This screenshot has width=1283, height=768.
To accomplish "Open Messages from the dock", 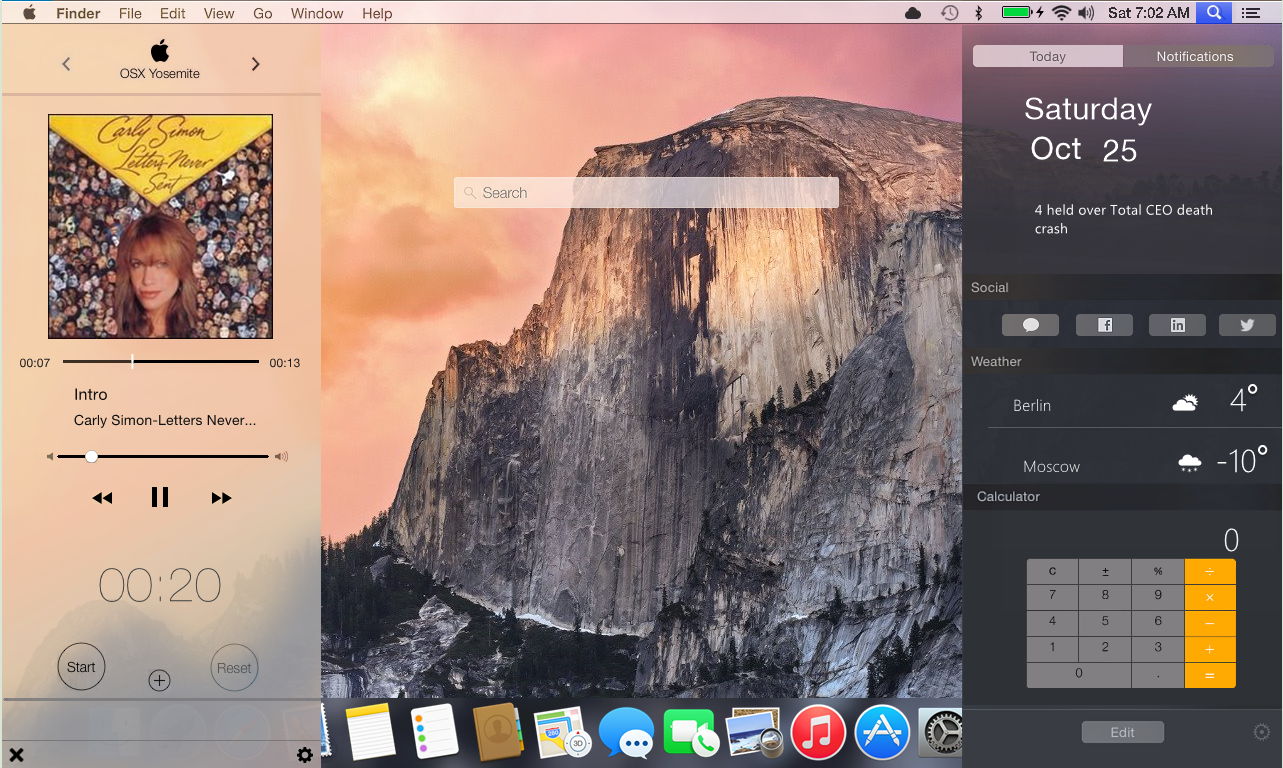I will click(626, 733).
